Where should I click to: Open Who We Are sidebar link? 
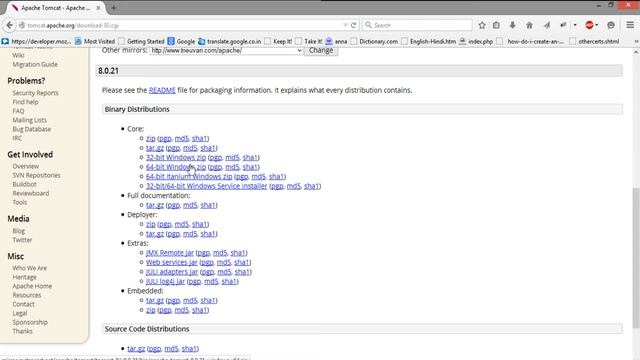tap(29, 268)
